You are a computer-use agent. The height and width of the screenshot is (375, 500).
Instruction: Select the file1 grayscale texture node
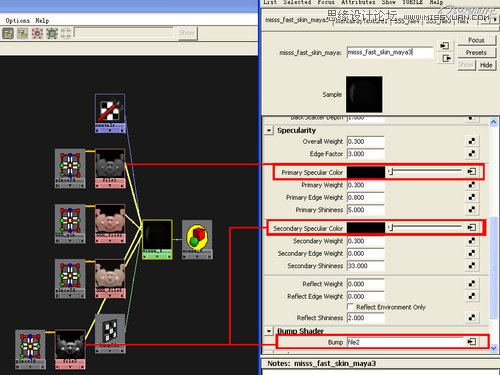(x=110, y=168)
